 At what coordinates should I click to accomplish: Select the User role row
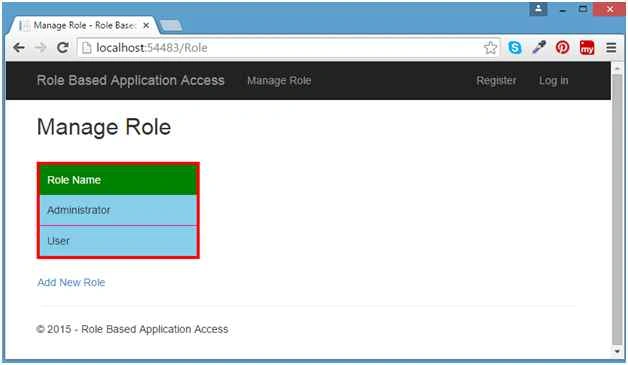click(118, 241)
